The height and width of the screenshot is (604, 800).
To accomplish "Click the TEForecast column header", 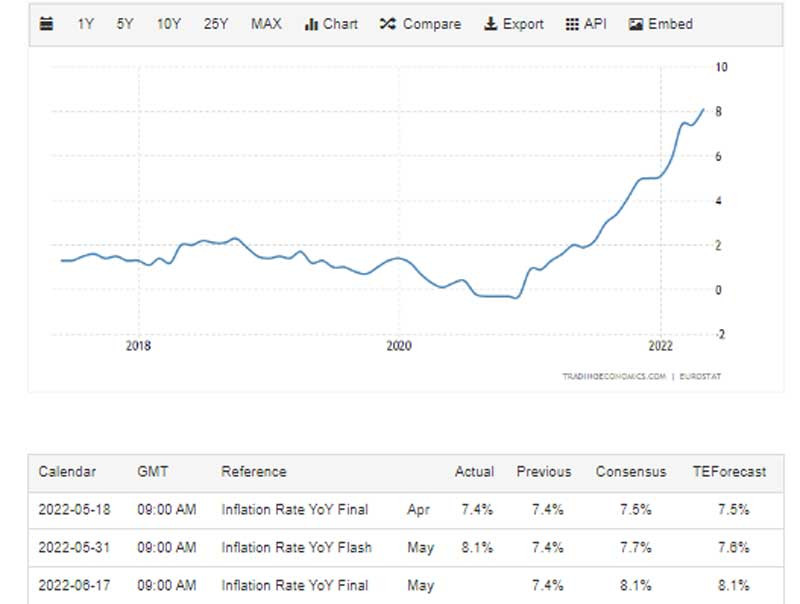I will [x=729, y=471].
